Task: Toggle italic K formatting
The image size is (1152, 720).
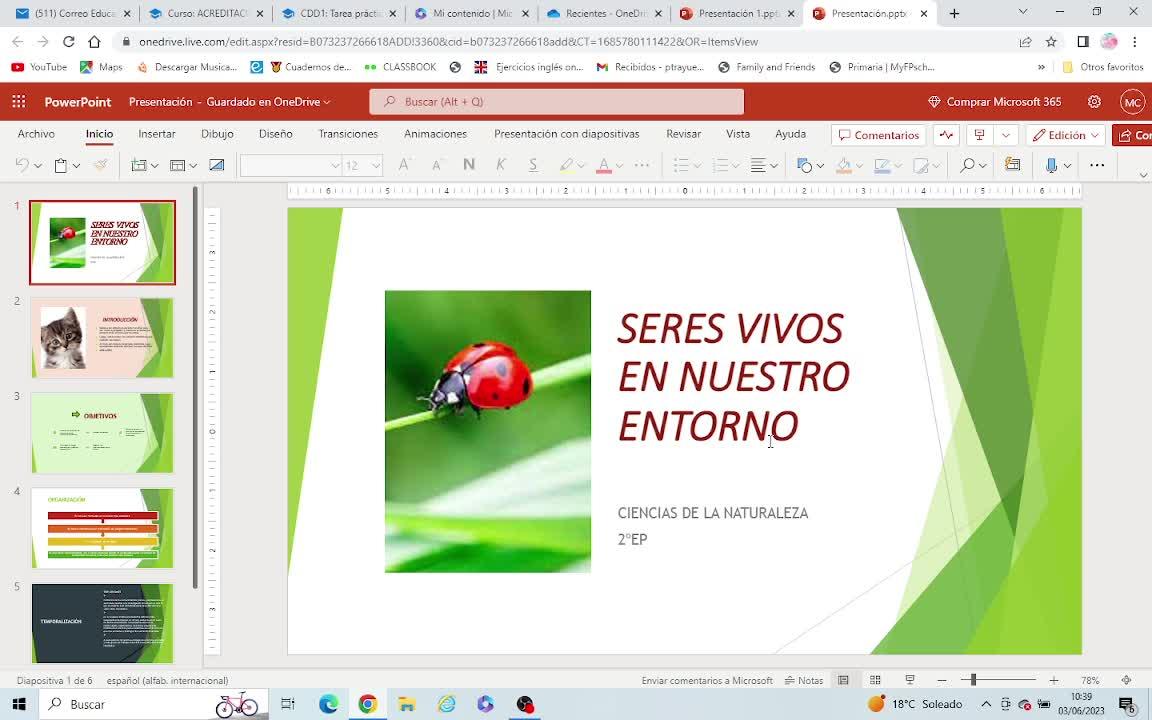Action: 501,165
